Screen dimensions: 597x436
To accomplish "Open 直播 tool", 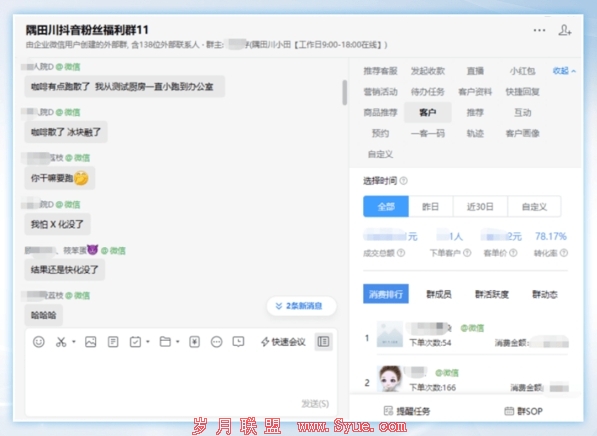I will (475, 71).
